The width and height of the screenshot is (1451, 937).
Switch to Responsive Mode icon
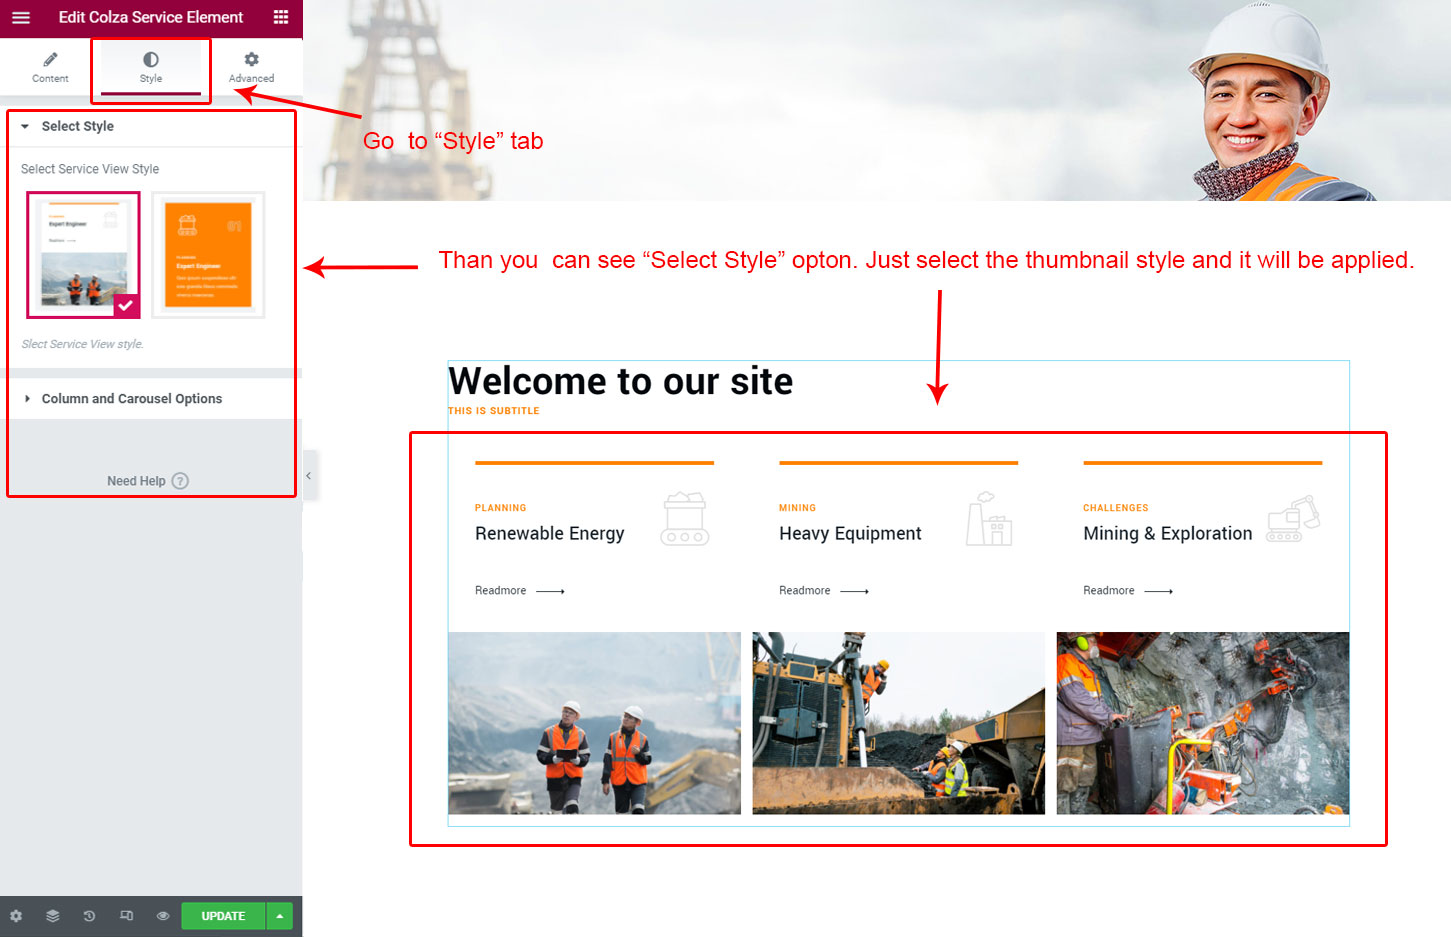[x=126, y=916]
